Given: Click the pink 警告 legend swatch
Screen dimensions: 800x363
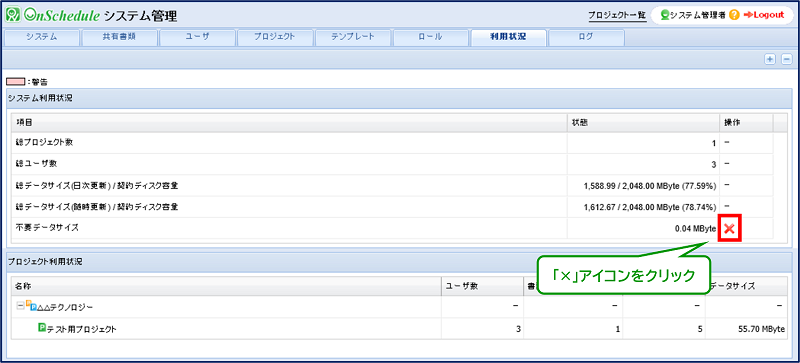Looking at the screenshot, I should 15,81.
